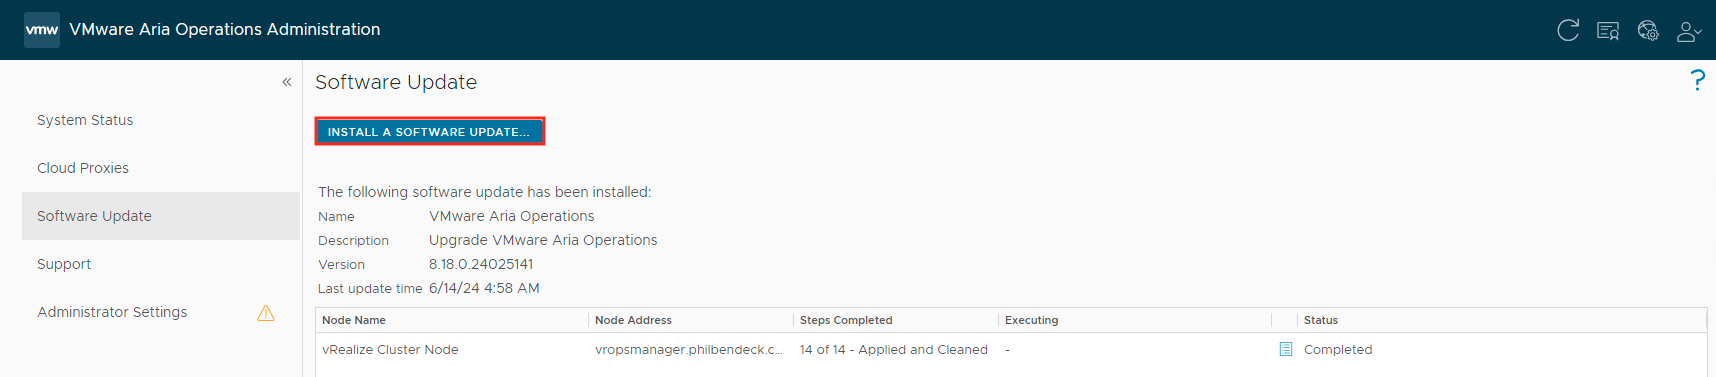Open the Cloud Proxies page
The image size is (1716, 377).
tap(83, 168)
